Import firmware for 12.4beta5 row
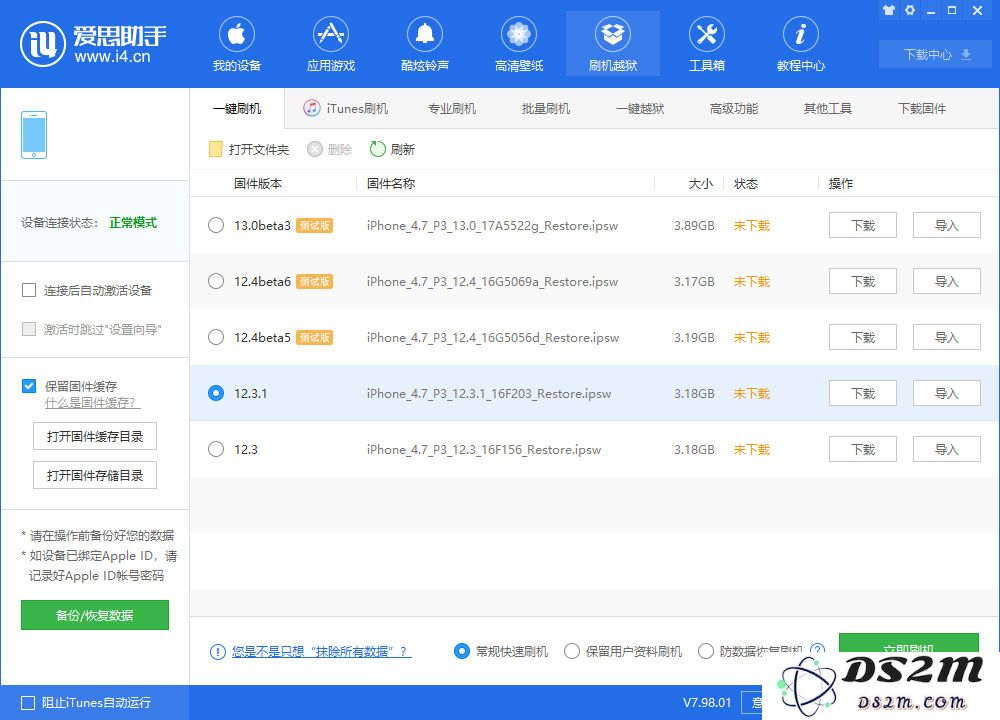The width and height of the screenshot is (1000, 720). tap(946, 337)
